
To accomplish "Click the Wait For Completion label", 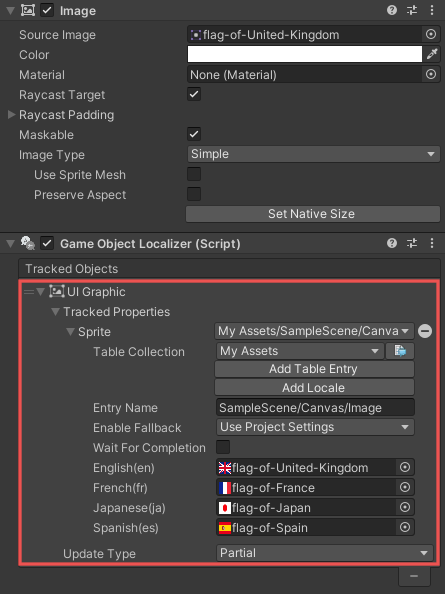I will [149, 448].
